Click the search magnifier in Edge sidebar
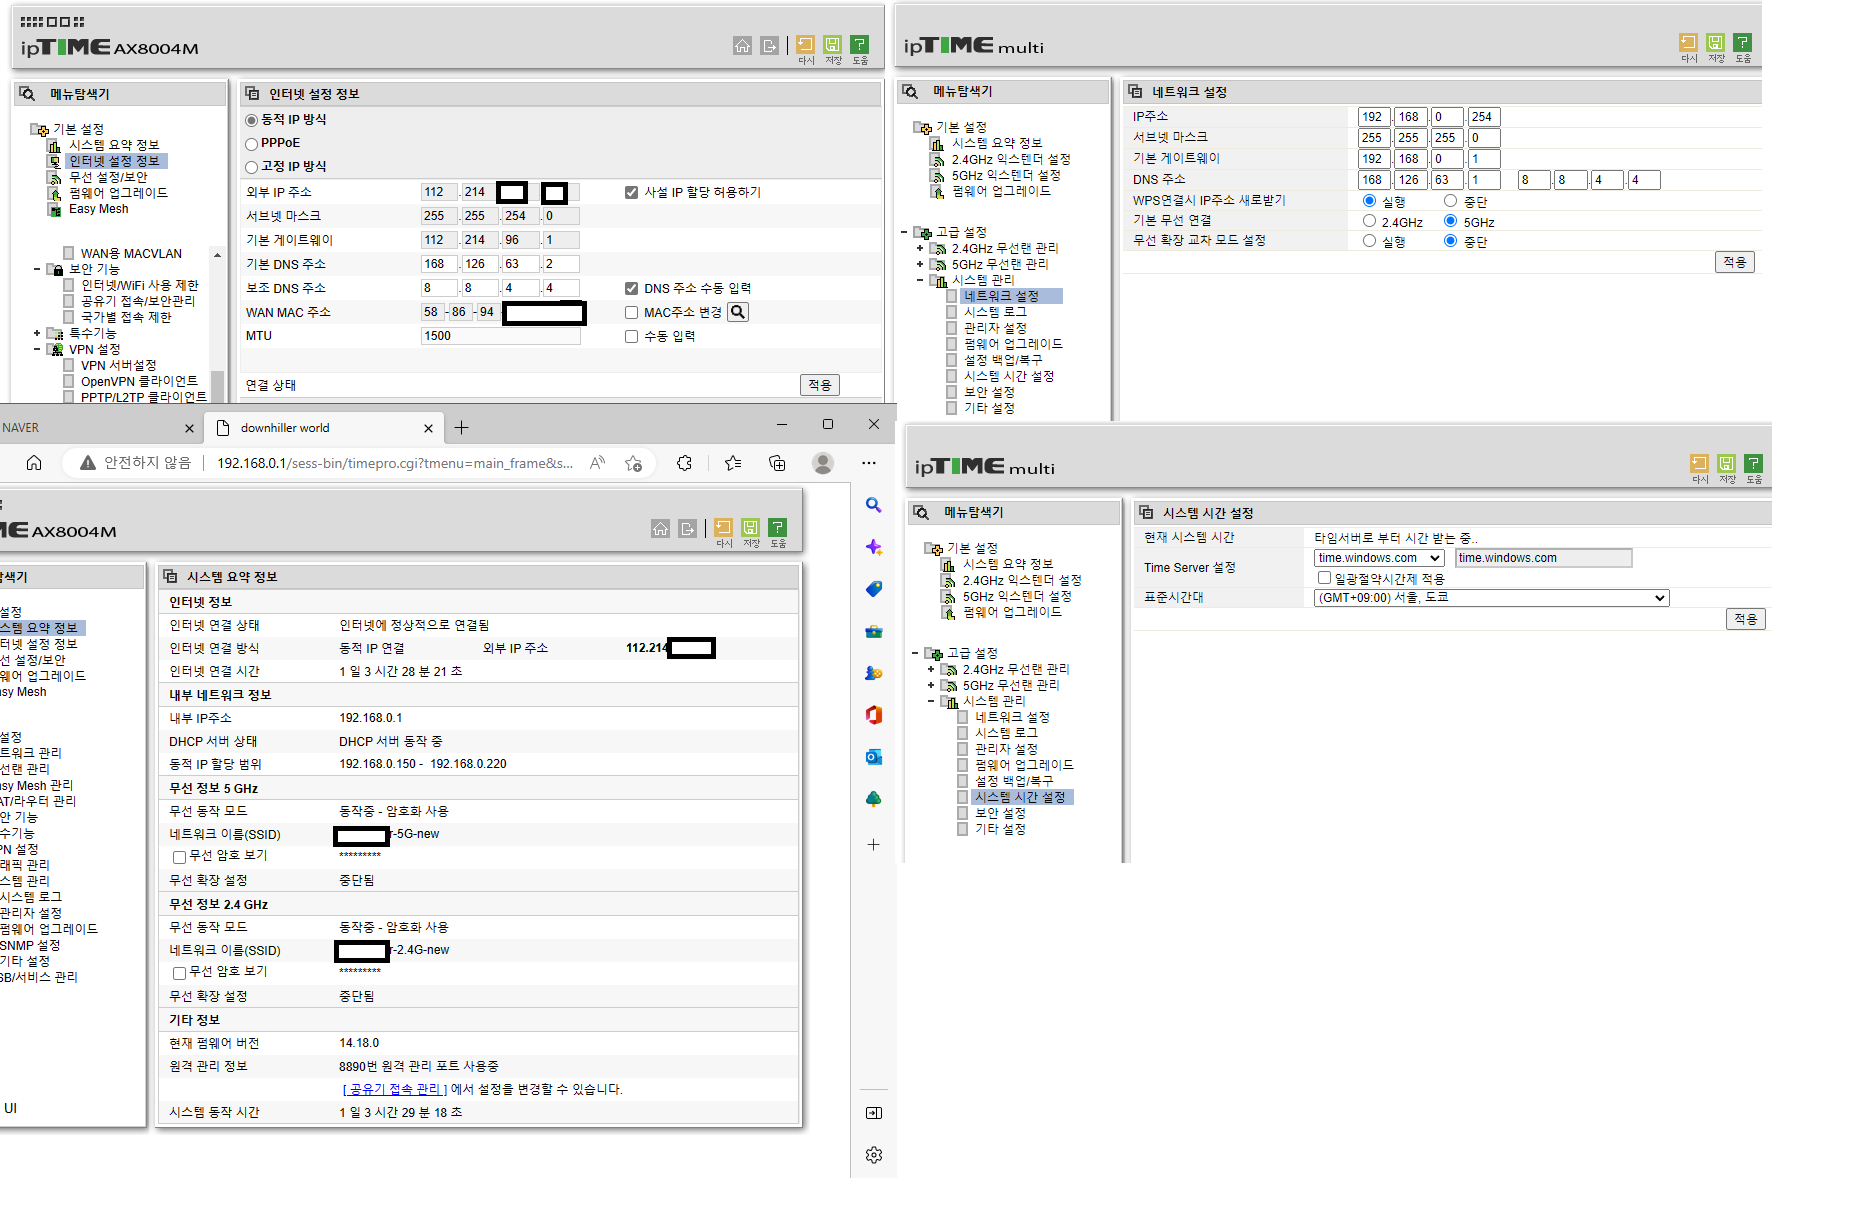This screenshot has width=1854, height=1230. (x=873, y=505)
